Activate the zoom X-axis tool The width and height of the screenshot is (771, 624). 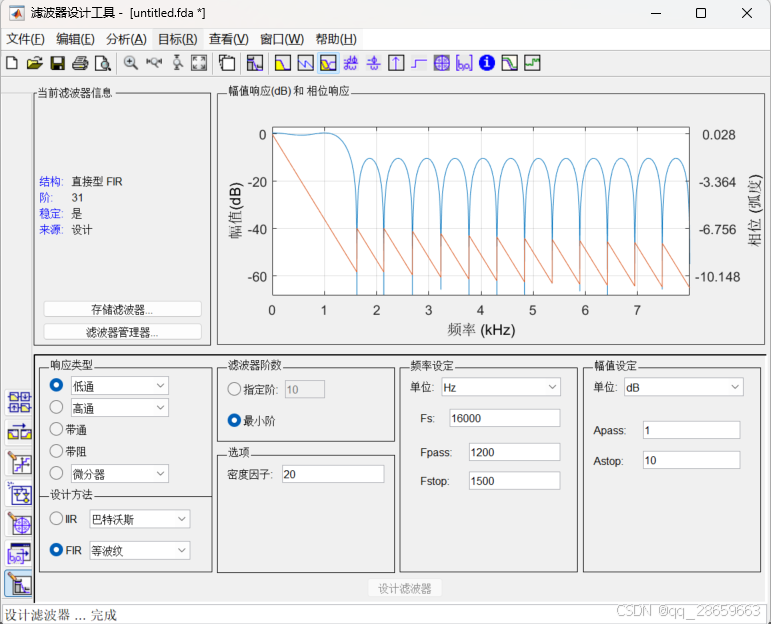[x=154, y=63]
